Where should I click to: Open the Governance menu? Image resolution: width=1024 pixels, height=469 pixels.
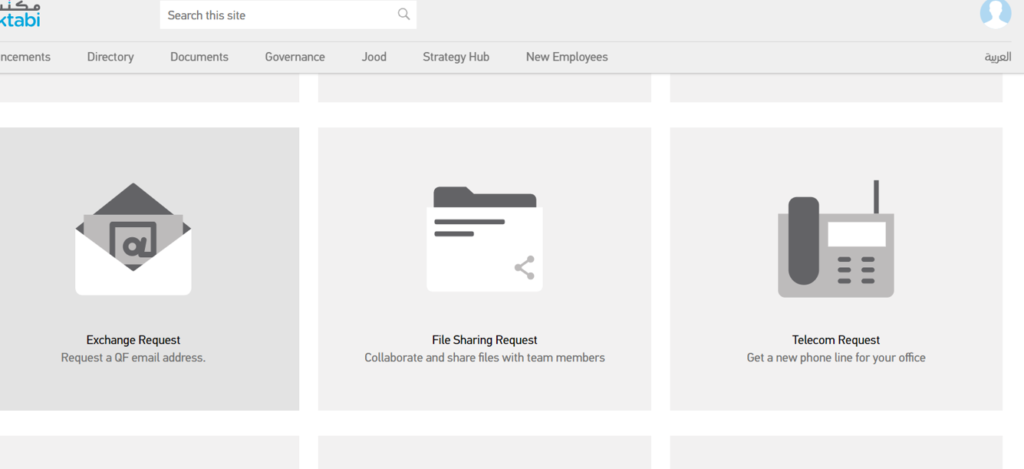(295, 57)
